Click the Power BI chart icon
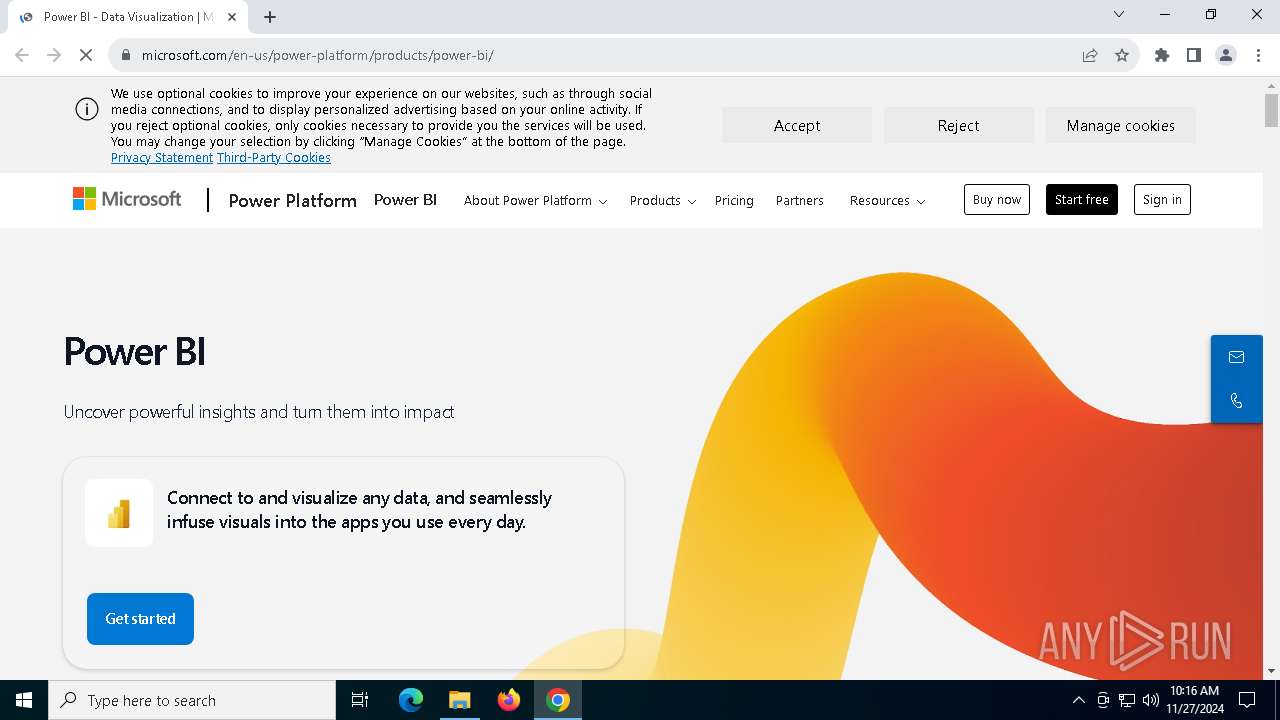The width and height of the screenshot is (1280, 720). tap(119, 513)
